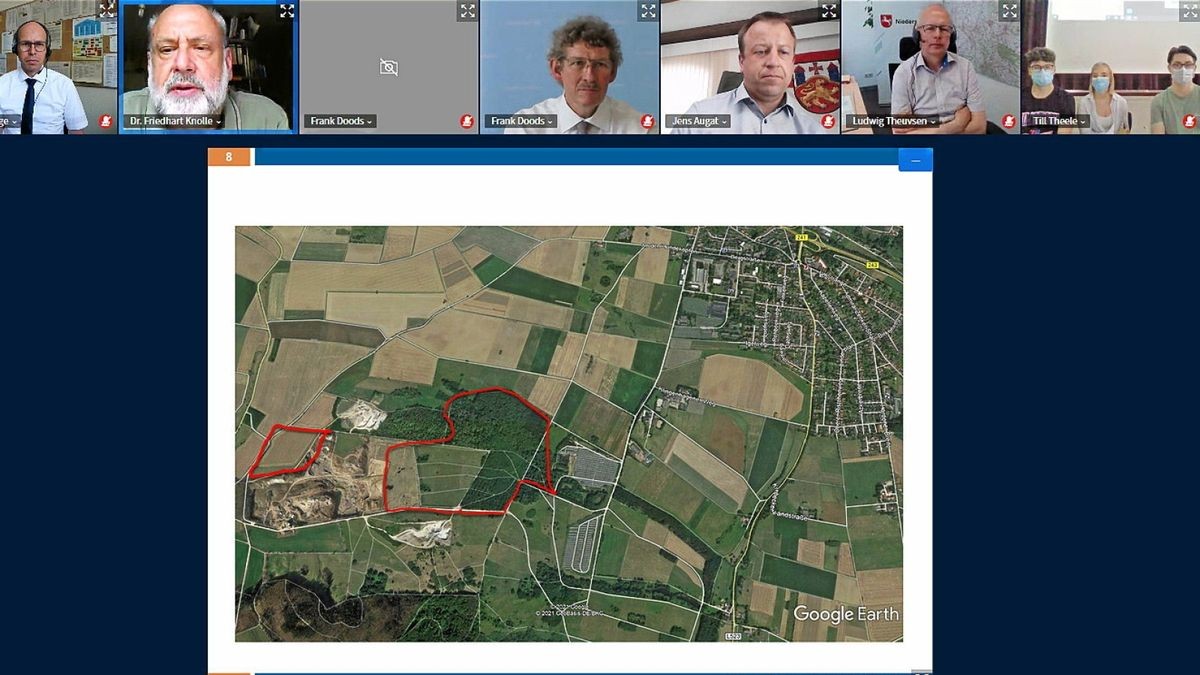The image size is (1200, 675).
Task: Maximize Ludwig Theuvsen's video tile
Action: click(1009, 11)
